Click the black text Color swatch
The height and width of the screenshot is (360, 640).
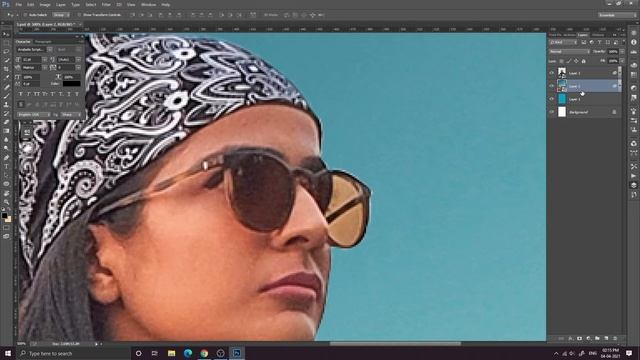point(71,84)
